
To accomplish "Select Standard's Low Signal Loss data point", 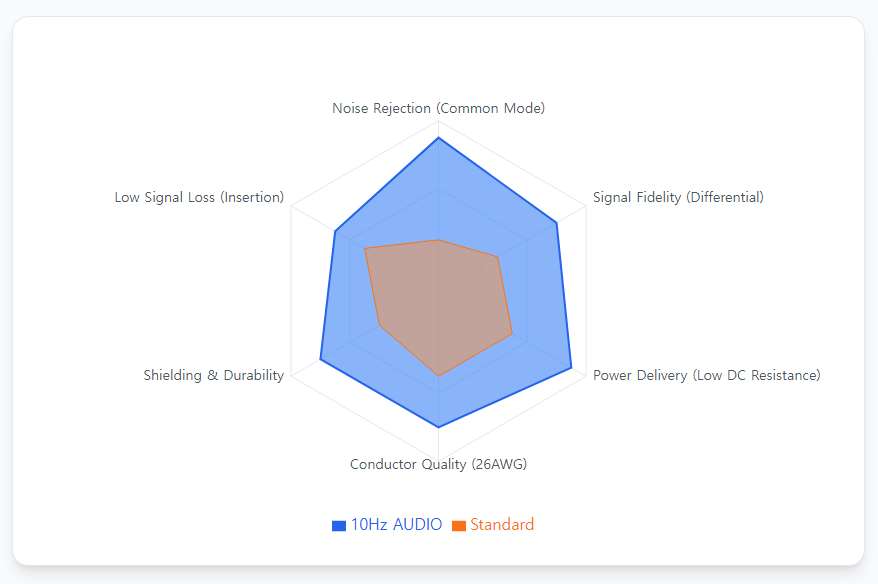I will [x=365, y=248].
